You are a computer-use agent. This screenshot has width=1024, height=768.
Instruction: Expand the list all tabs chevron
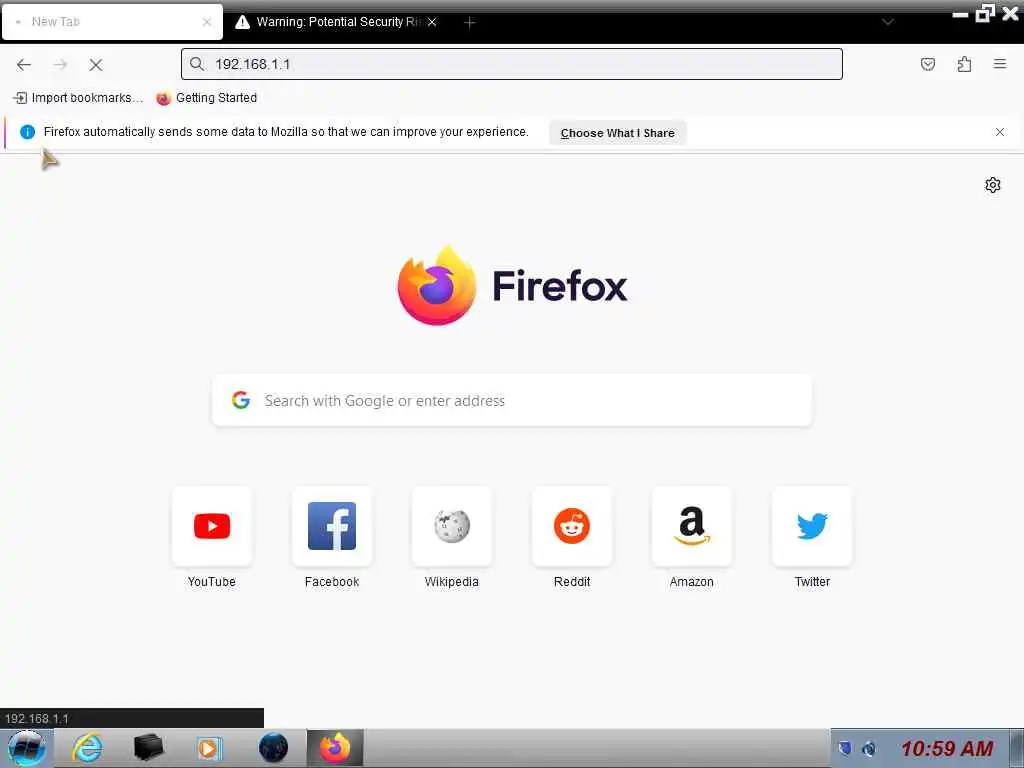pyautogui.click(x=888, y=22)
